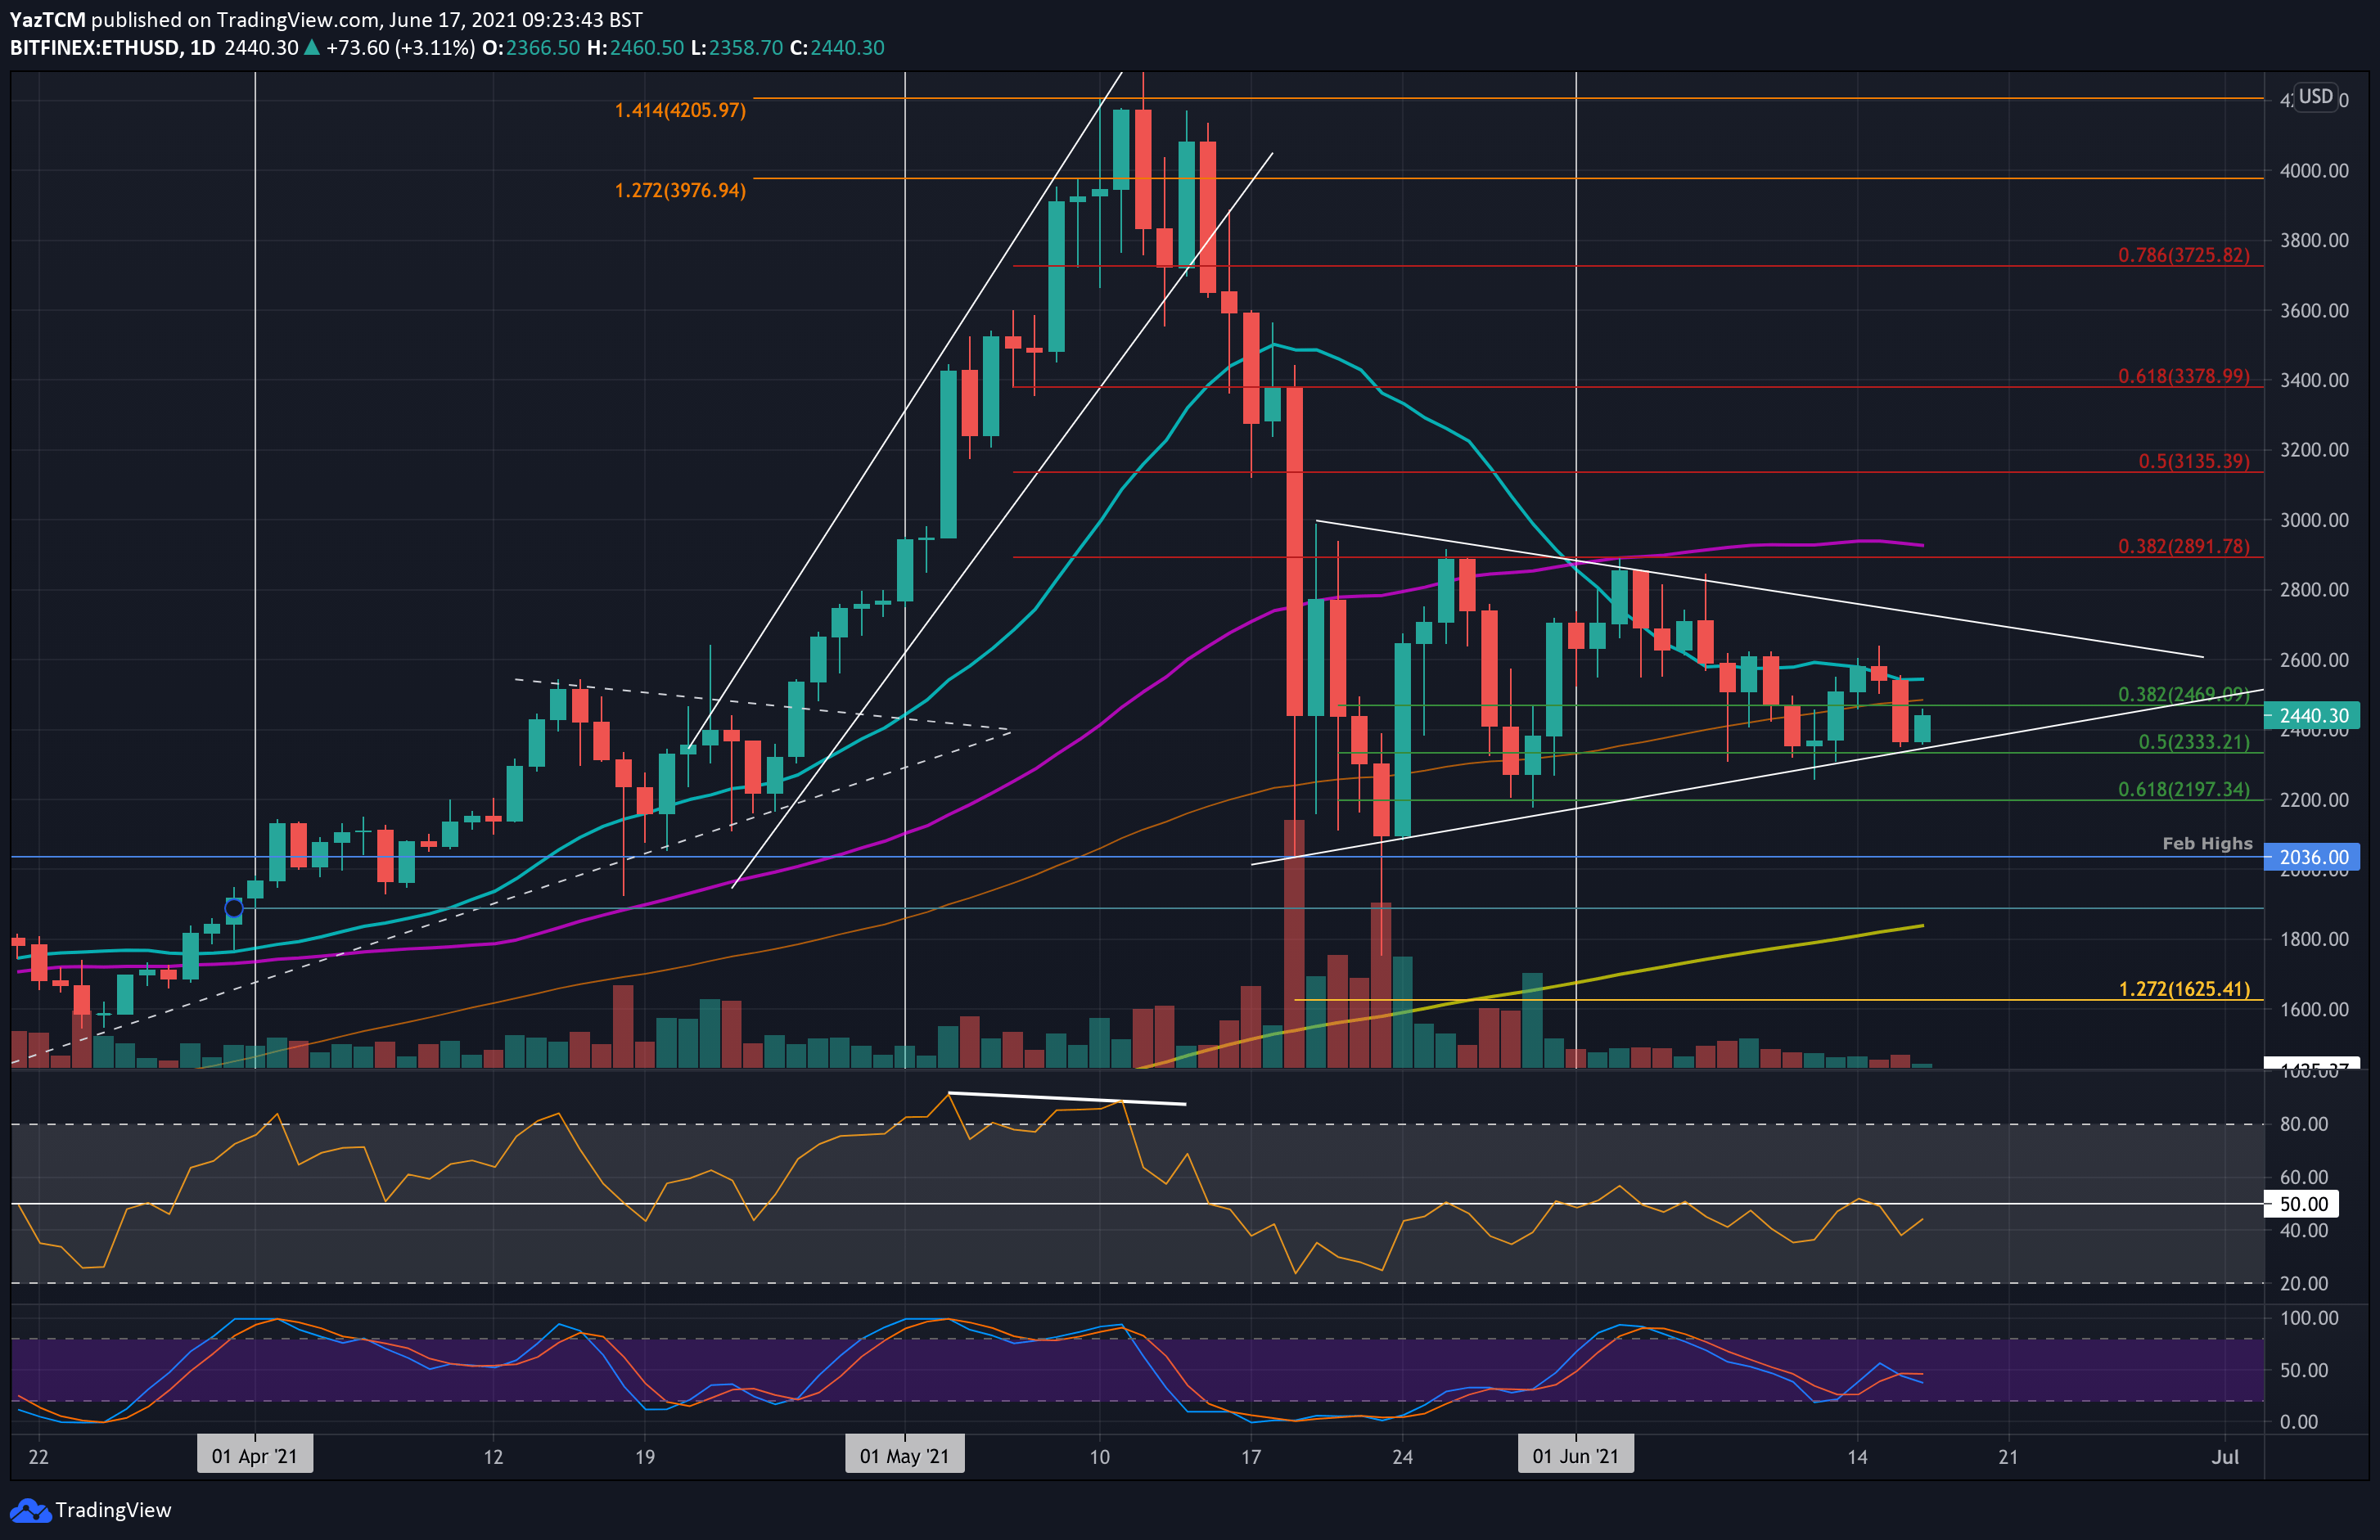The height and width of the screenshot is (1540, 2380).
Task: Click the 1.272(1625.41) yellow extension label
Action: pos(2184,989)
